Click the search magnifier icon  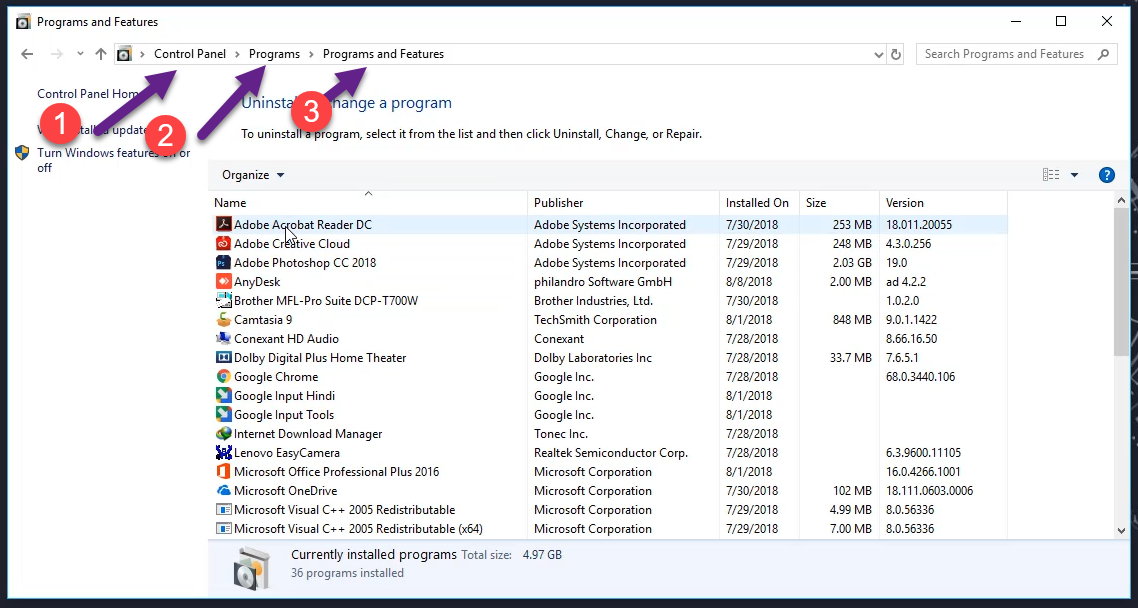(x=1103, y=54)
